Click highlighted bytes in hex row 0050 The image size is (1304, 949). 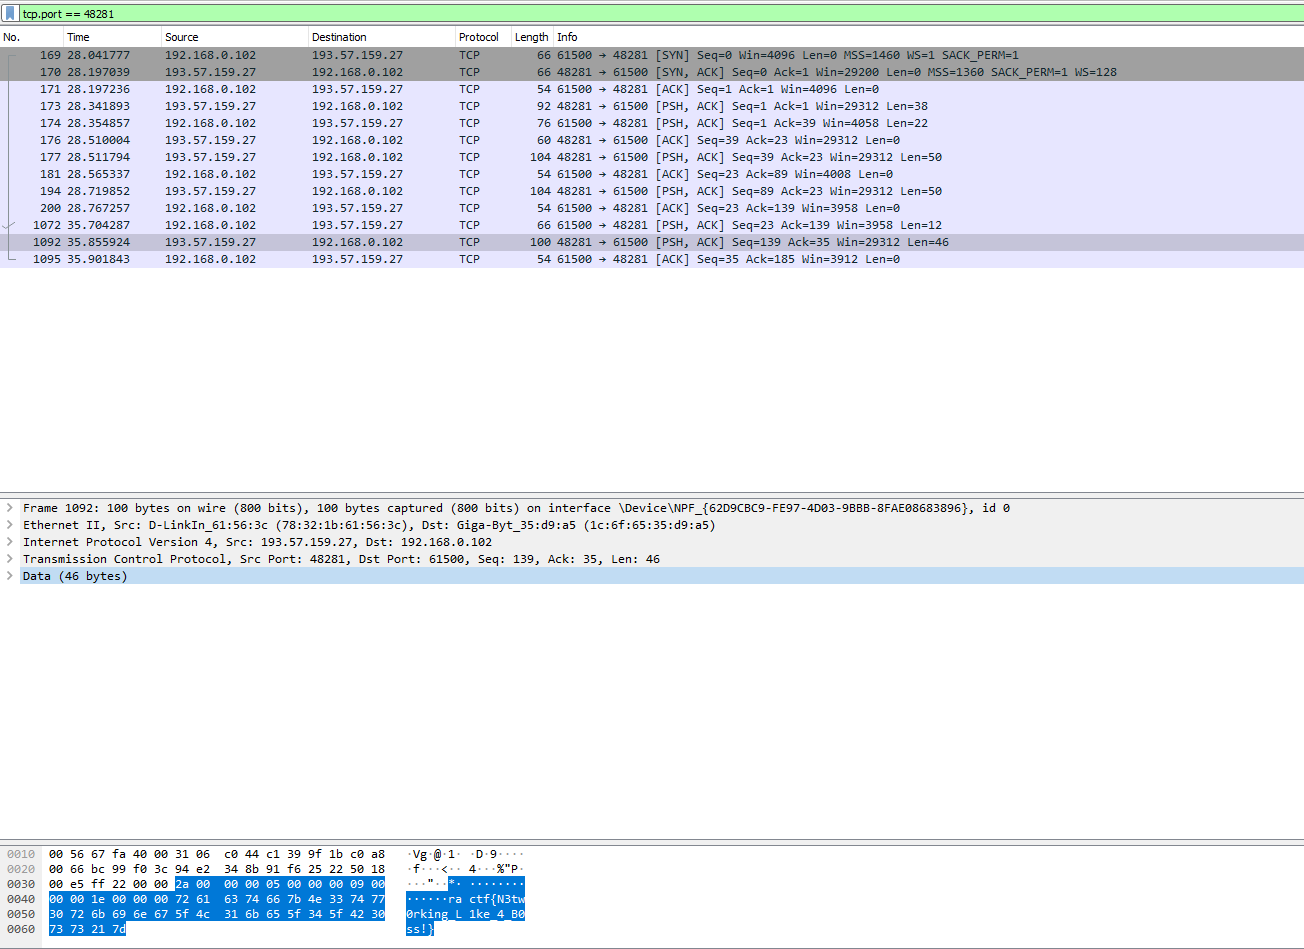tap(217, 915)
